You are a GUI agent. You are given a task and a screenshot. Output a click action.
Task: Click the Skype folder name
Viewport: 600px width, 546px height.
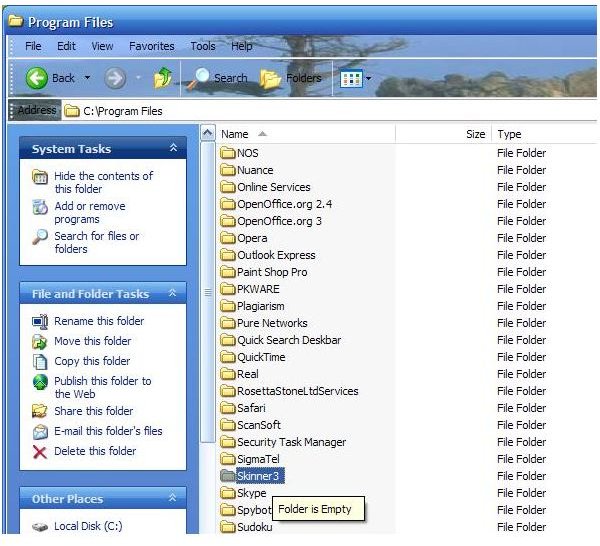pyautogui.click(x=251, y=493)
